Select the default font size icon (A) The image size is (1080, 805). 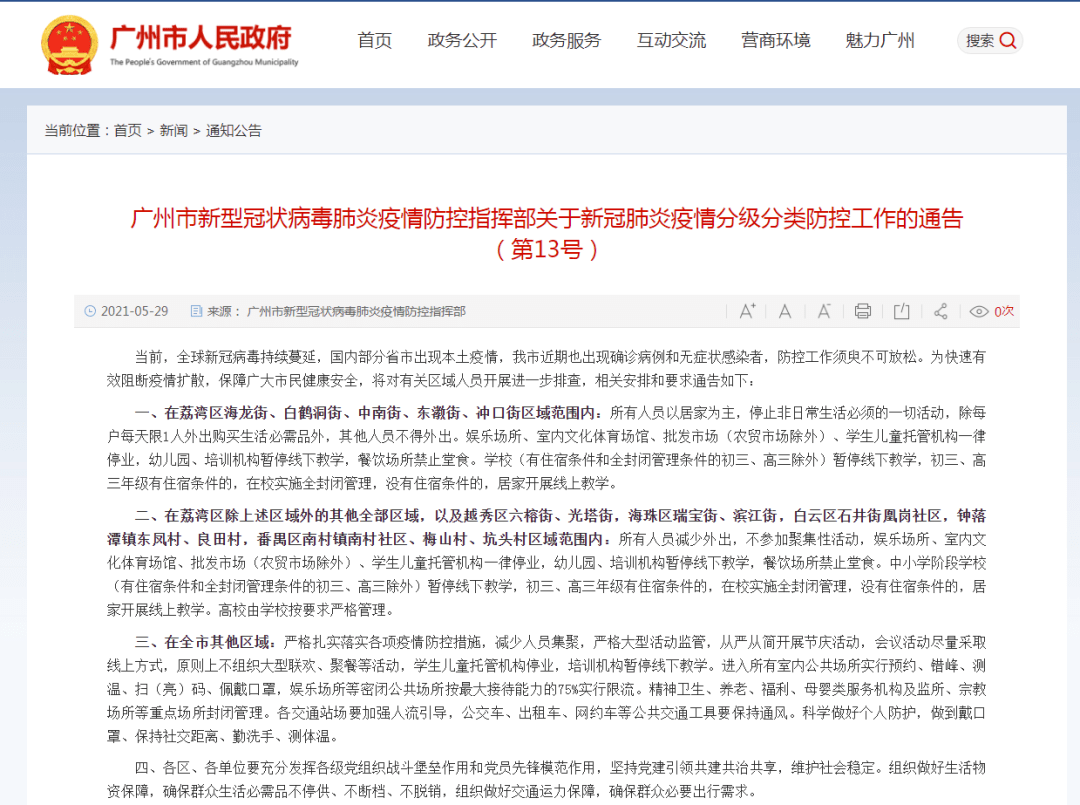785,311
